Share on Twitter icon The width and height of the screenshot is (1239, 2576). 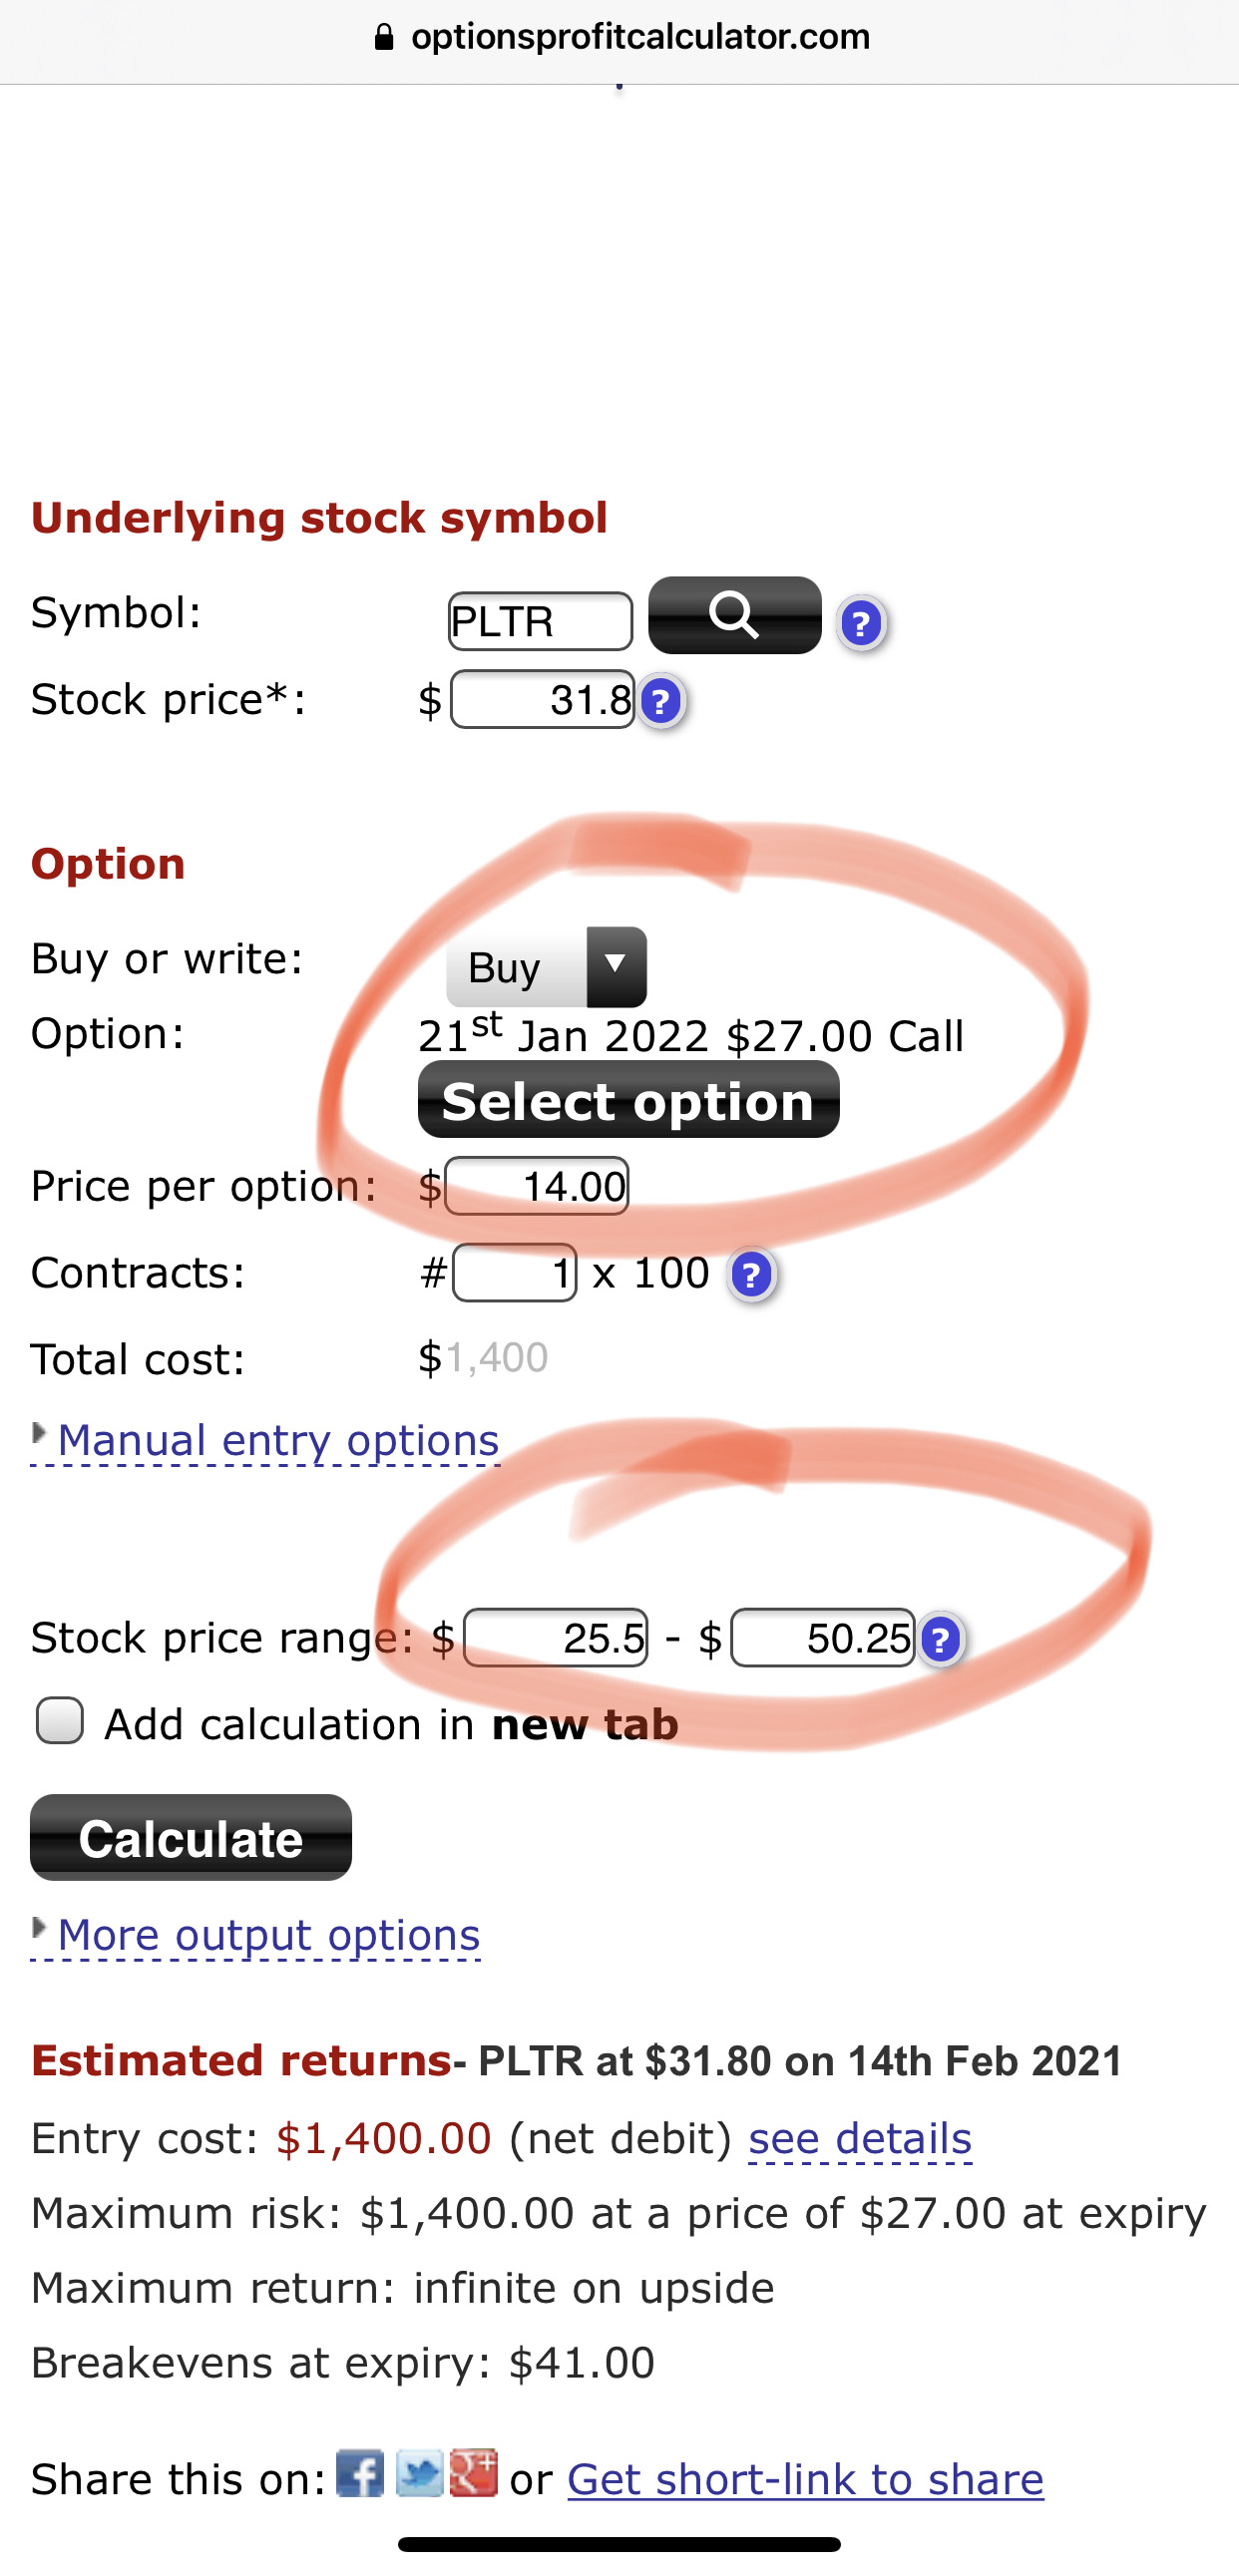tap(419, 2474)
